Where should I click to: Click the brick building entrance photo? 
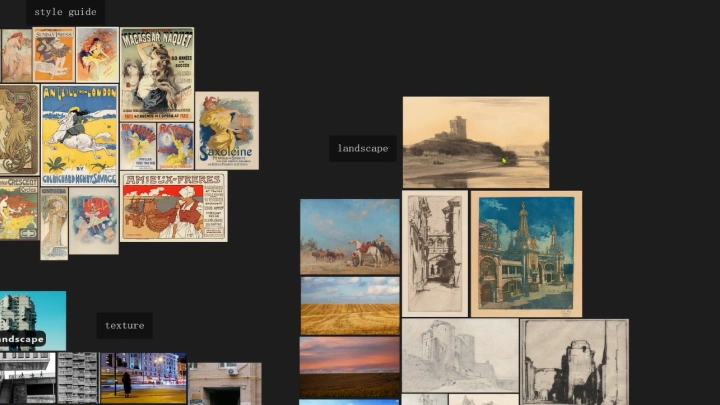pos(225,384)
